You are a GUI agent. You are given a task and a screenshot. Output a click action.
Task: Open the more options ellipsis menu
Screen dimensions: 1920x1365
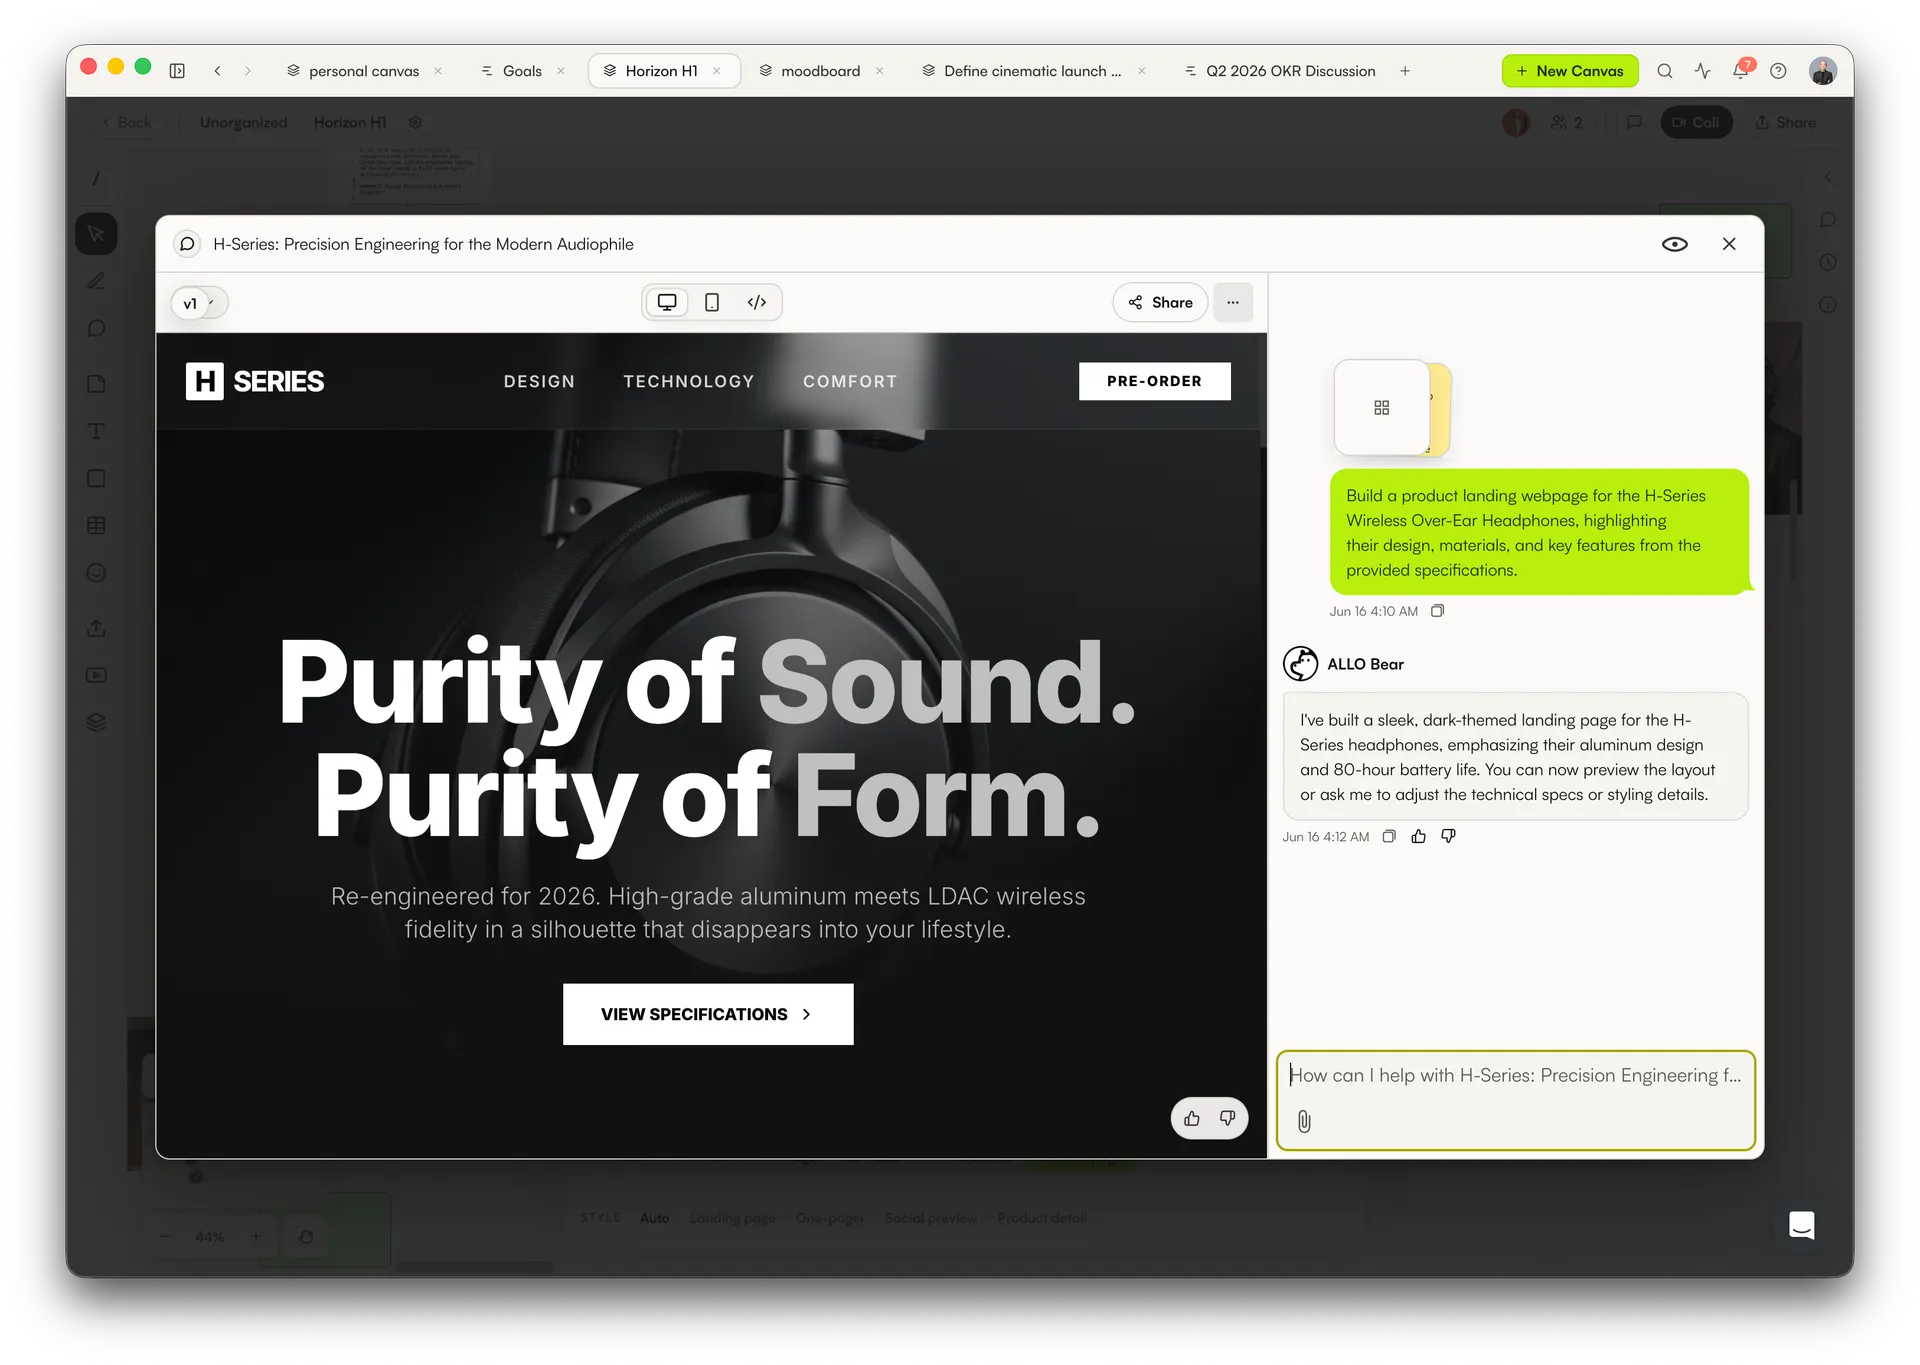point(1233,302)
